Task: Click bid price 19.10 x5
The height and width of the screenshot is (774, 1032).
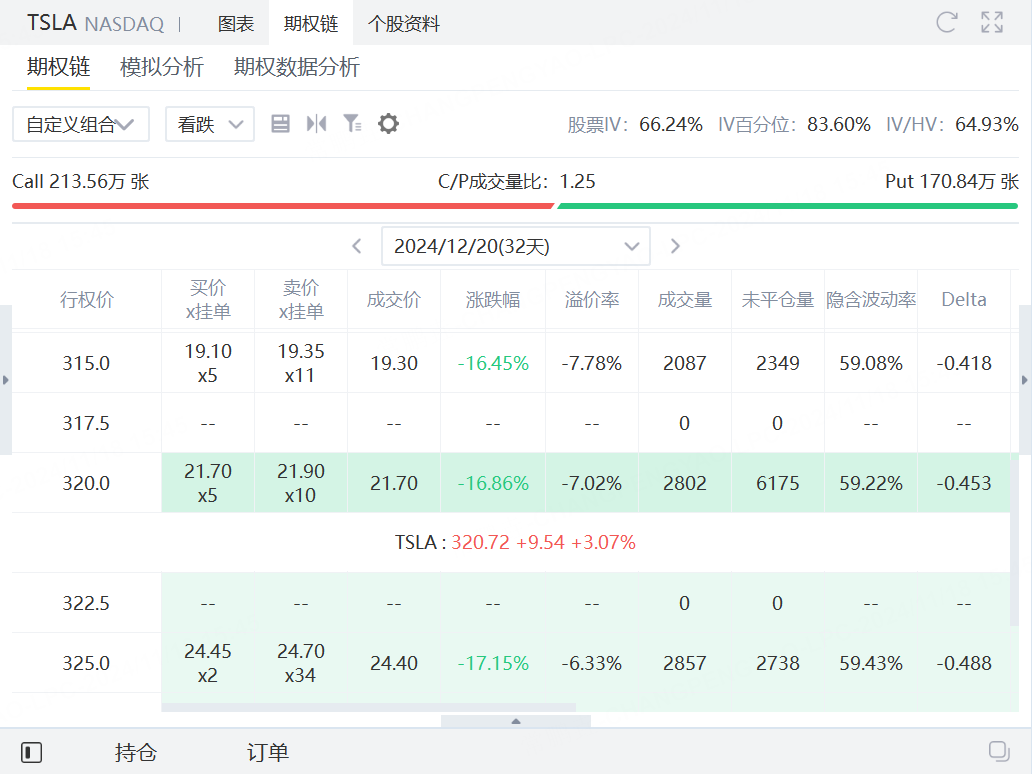Action: 208,363
